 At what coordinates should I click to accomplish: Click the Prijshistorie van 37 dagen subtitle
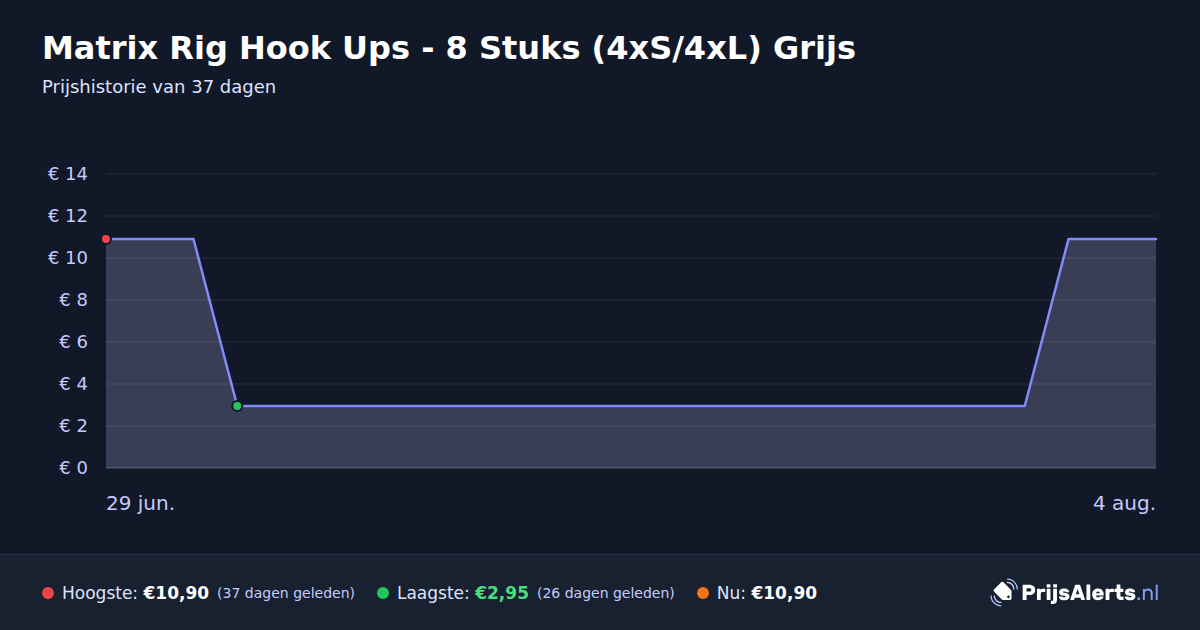click(159, 87)
